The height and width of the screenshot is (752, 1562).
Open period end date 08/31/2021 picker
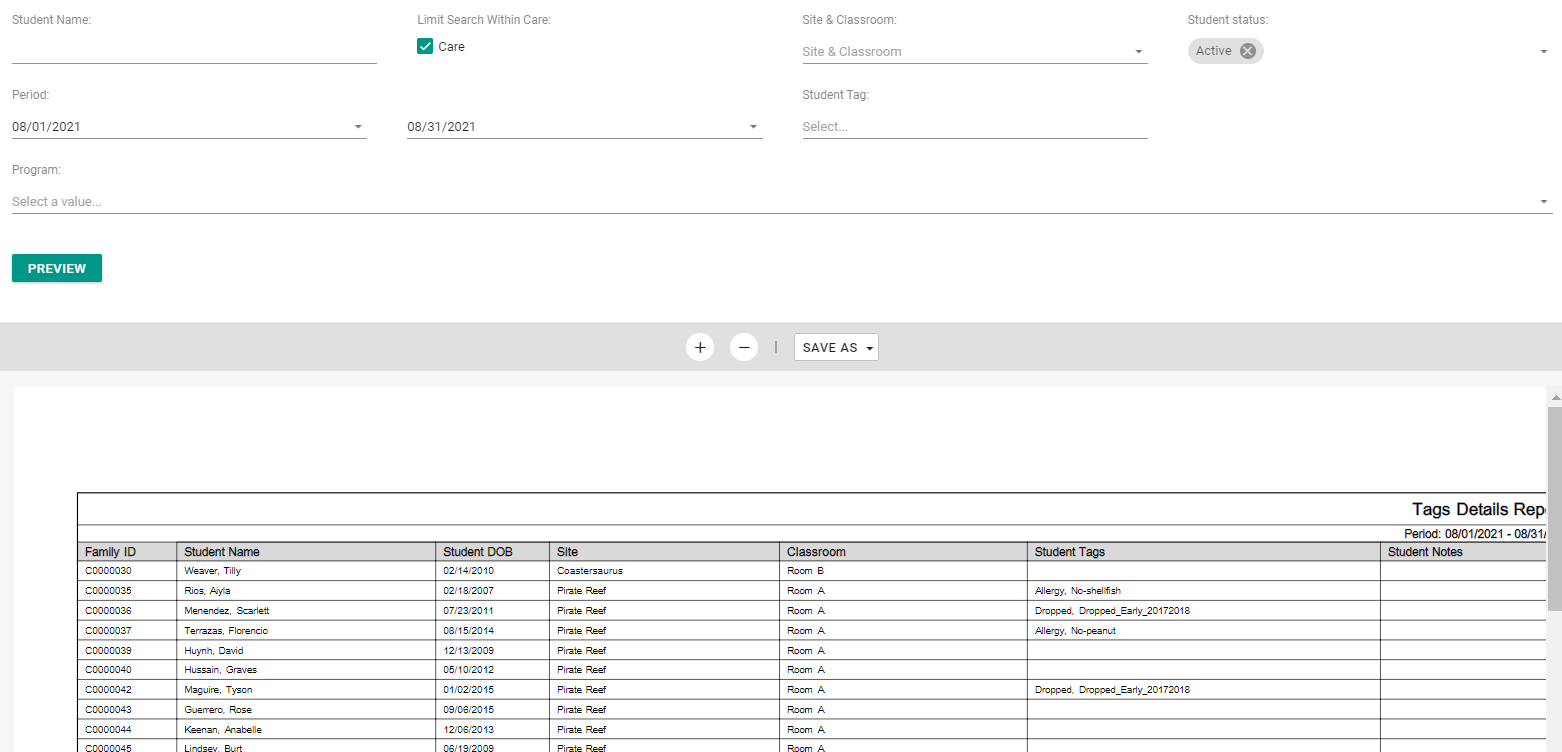coord(584,127)
